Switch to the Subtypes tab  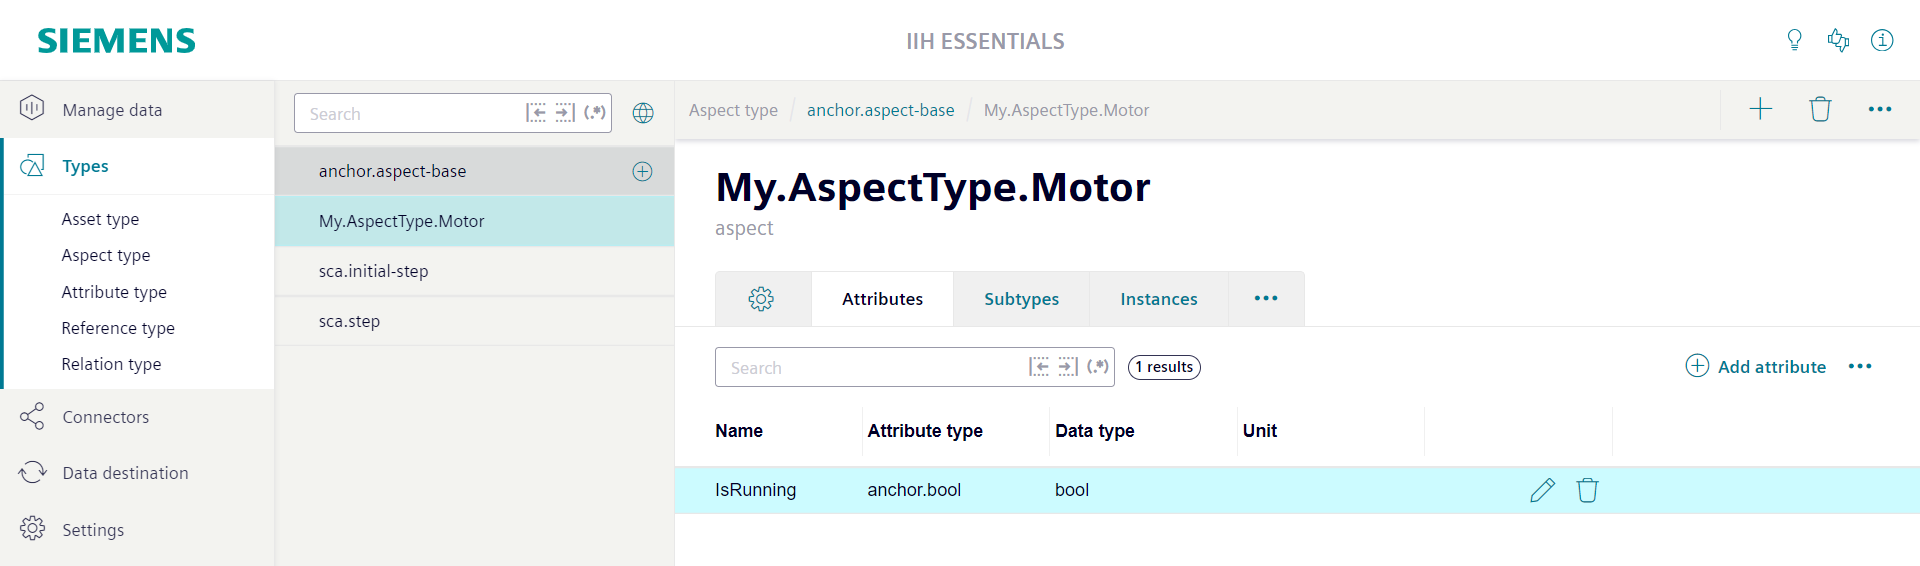click(x=1021, y=299)
